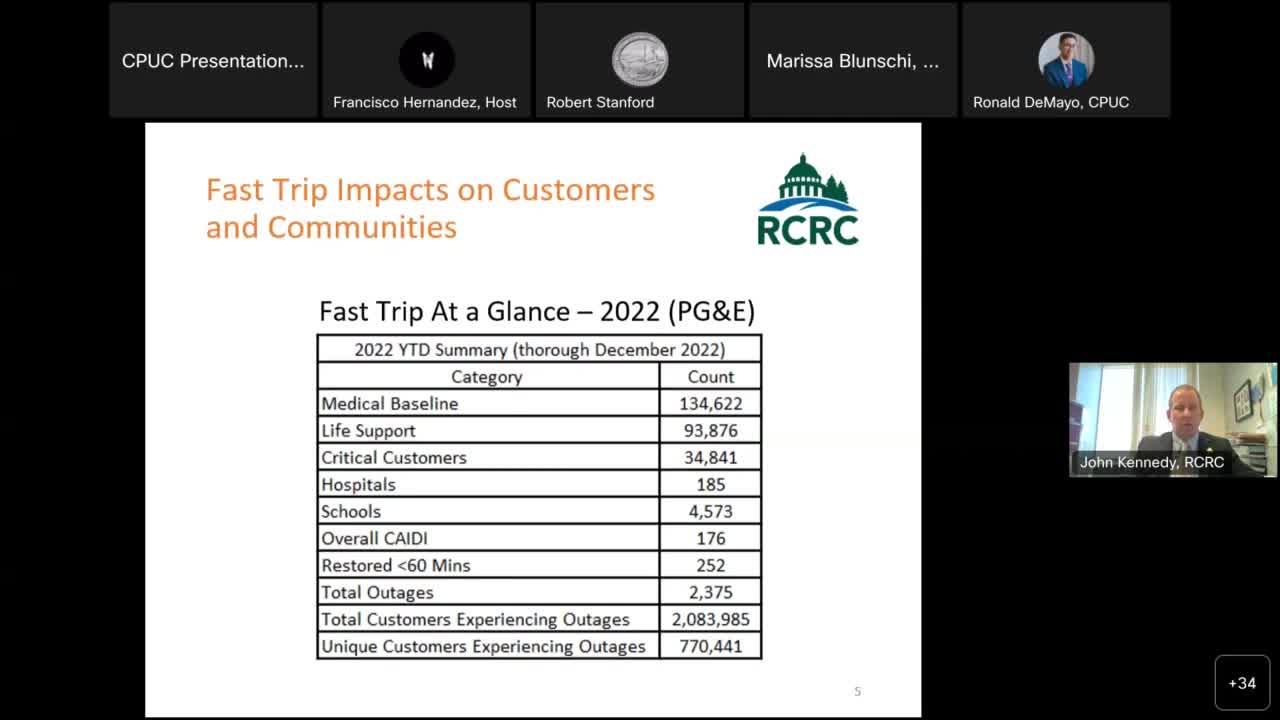This screenshot has height=720, width=1280.
Task: Select the Marissa Blunschi participant tile
Action: pos(853,60)
